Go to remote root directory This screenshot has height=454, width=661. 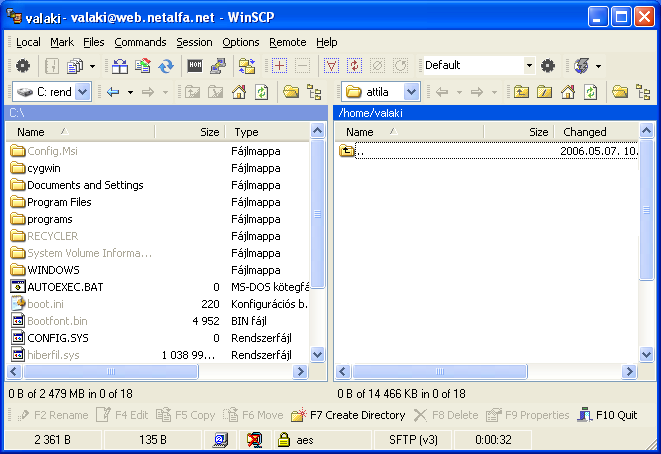[544, 92]
